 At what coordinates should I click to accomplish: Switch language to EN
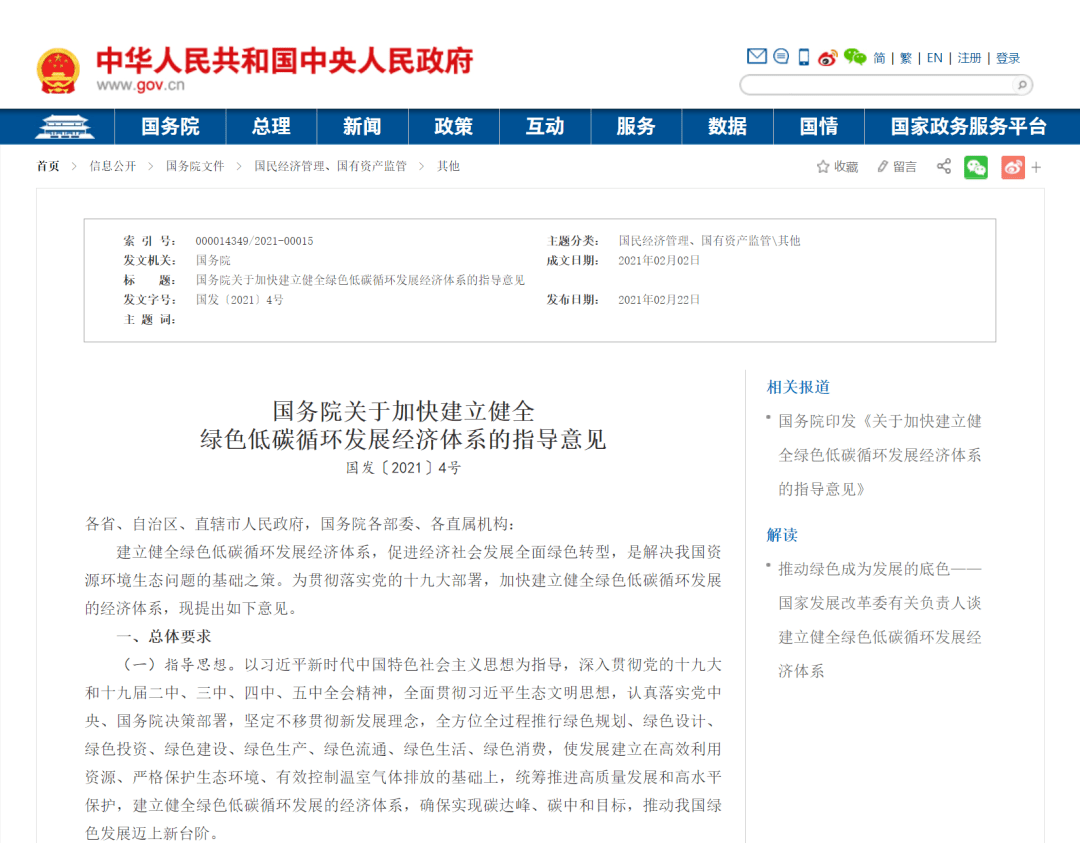pyautogui.click(x=934, y=58)
